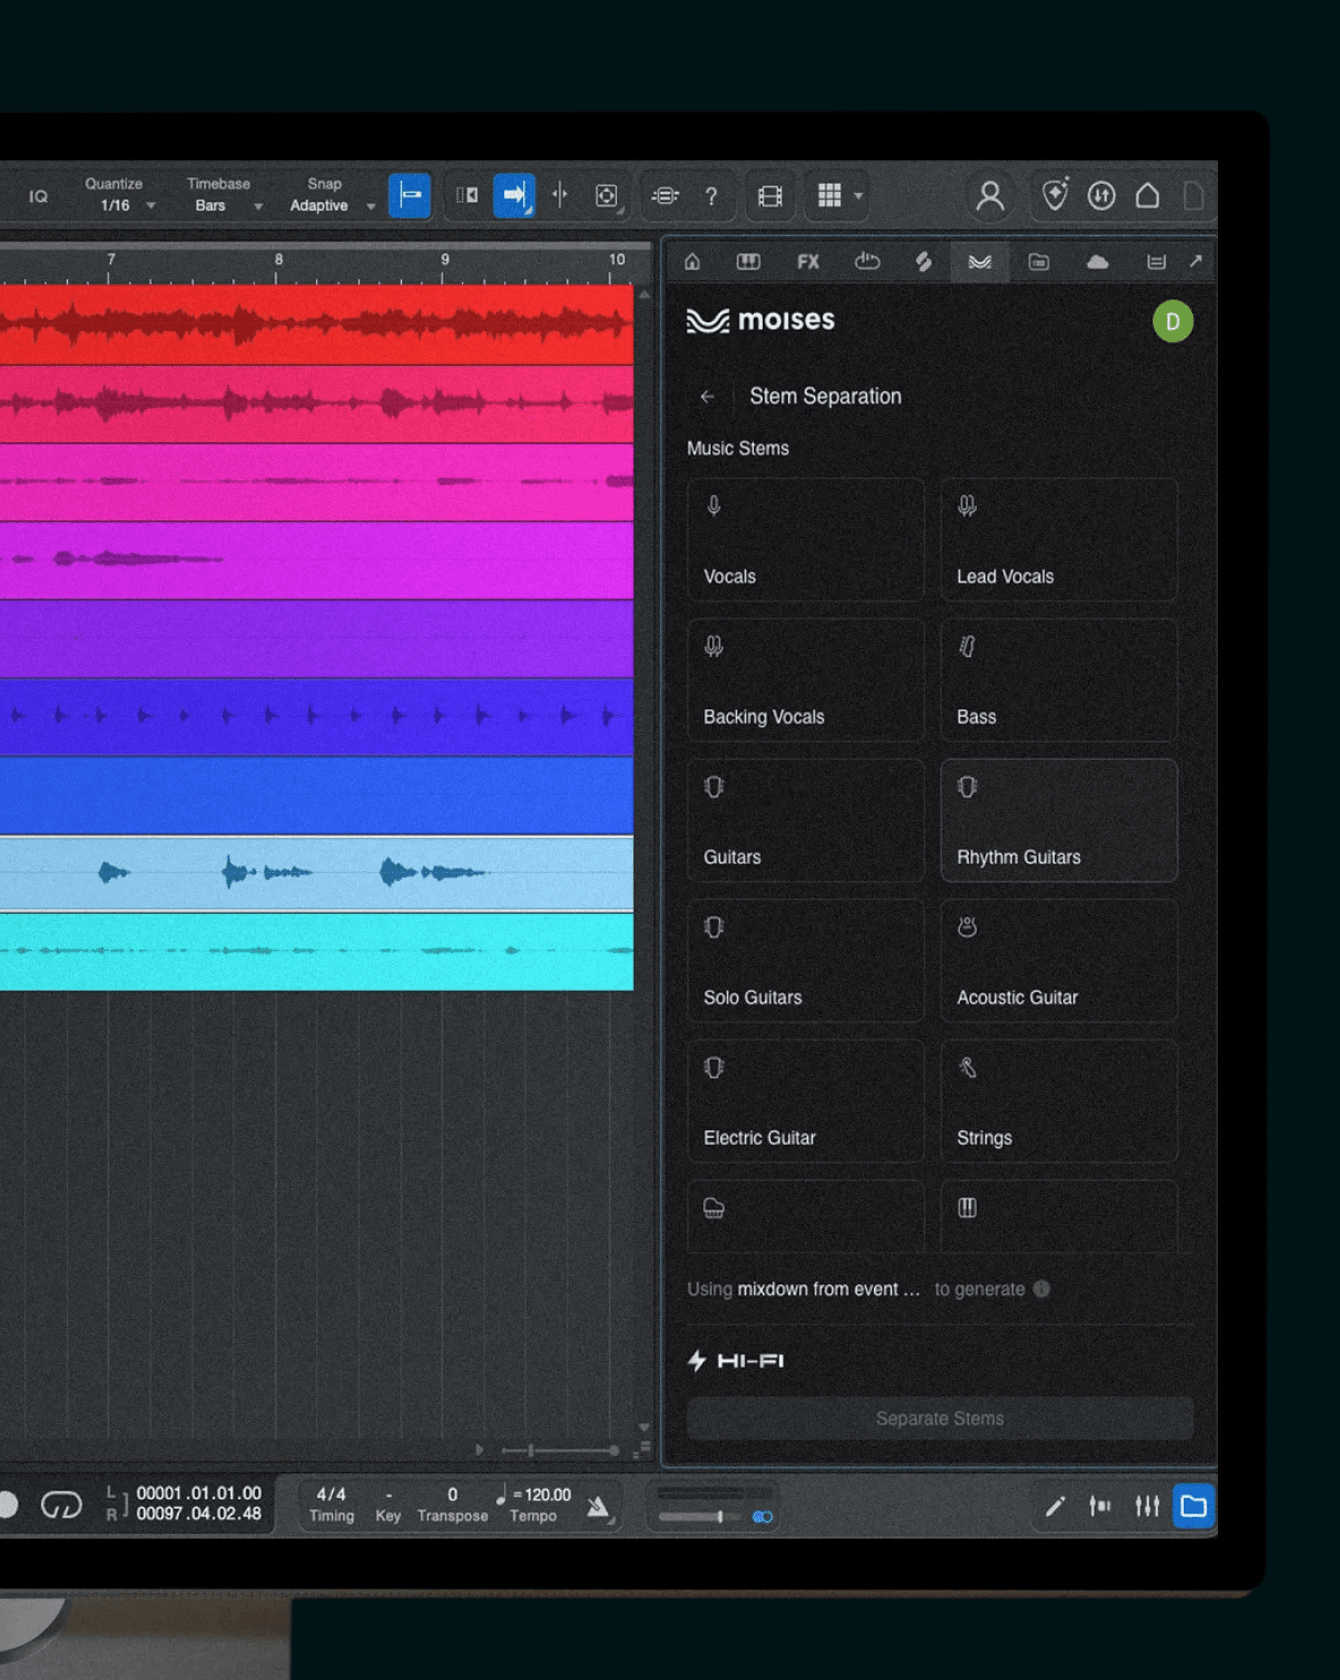Expand arrow beside the grid icon
This screenshot has width=1340, height=1680.
tap(858, 196)
